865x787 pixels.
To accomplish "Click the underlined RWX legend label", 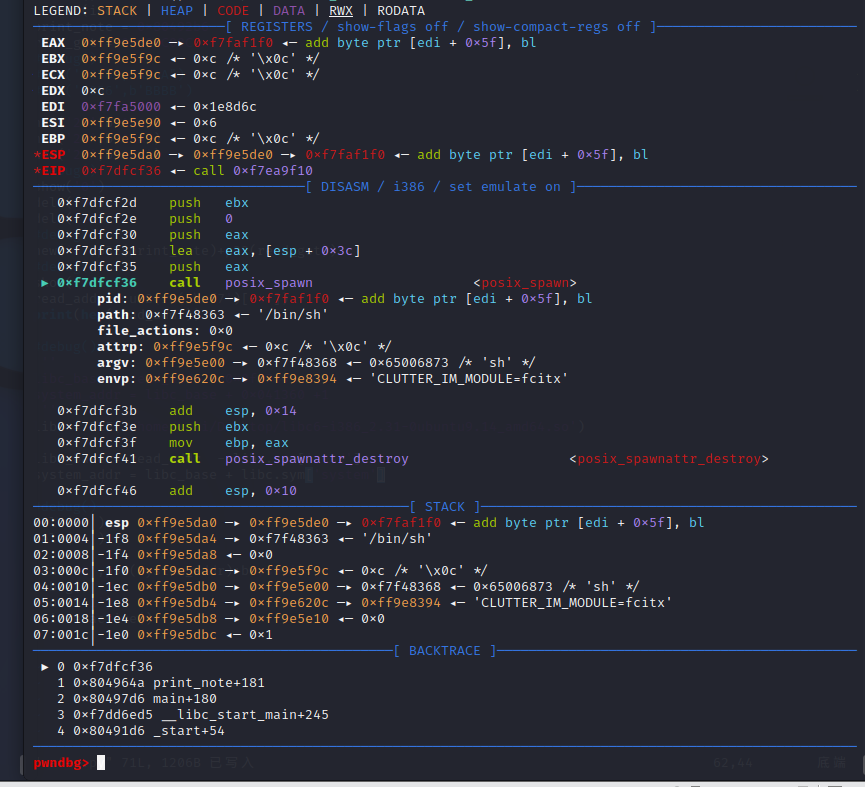I will tap(341, 11).
